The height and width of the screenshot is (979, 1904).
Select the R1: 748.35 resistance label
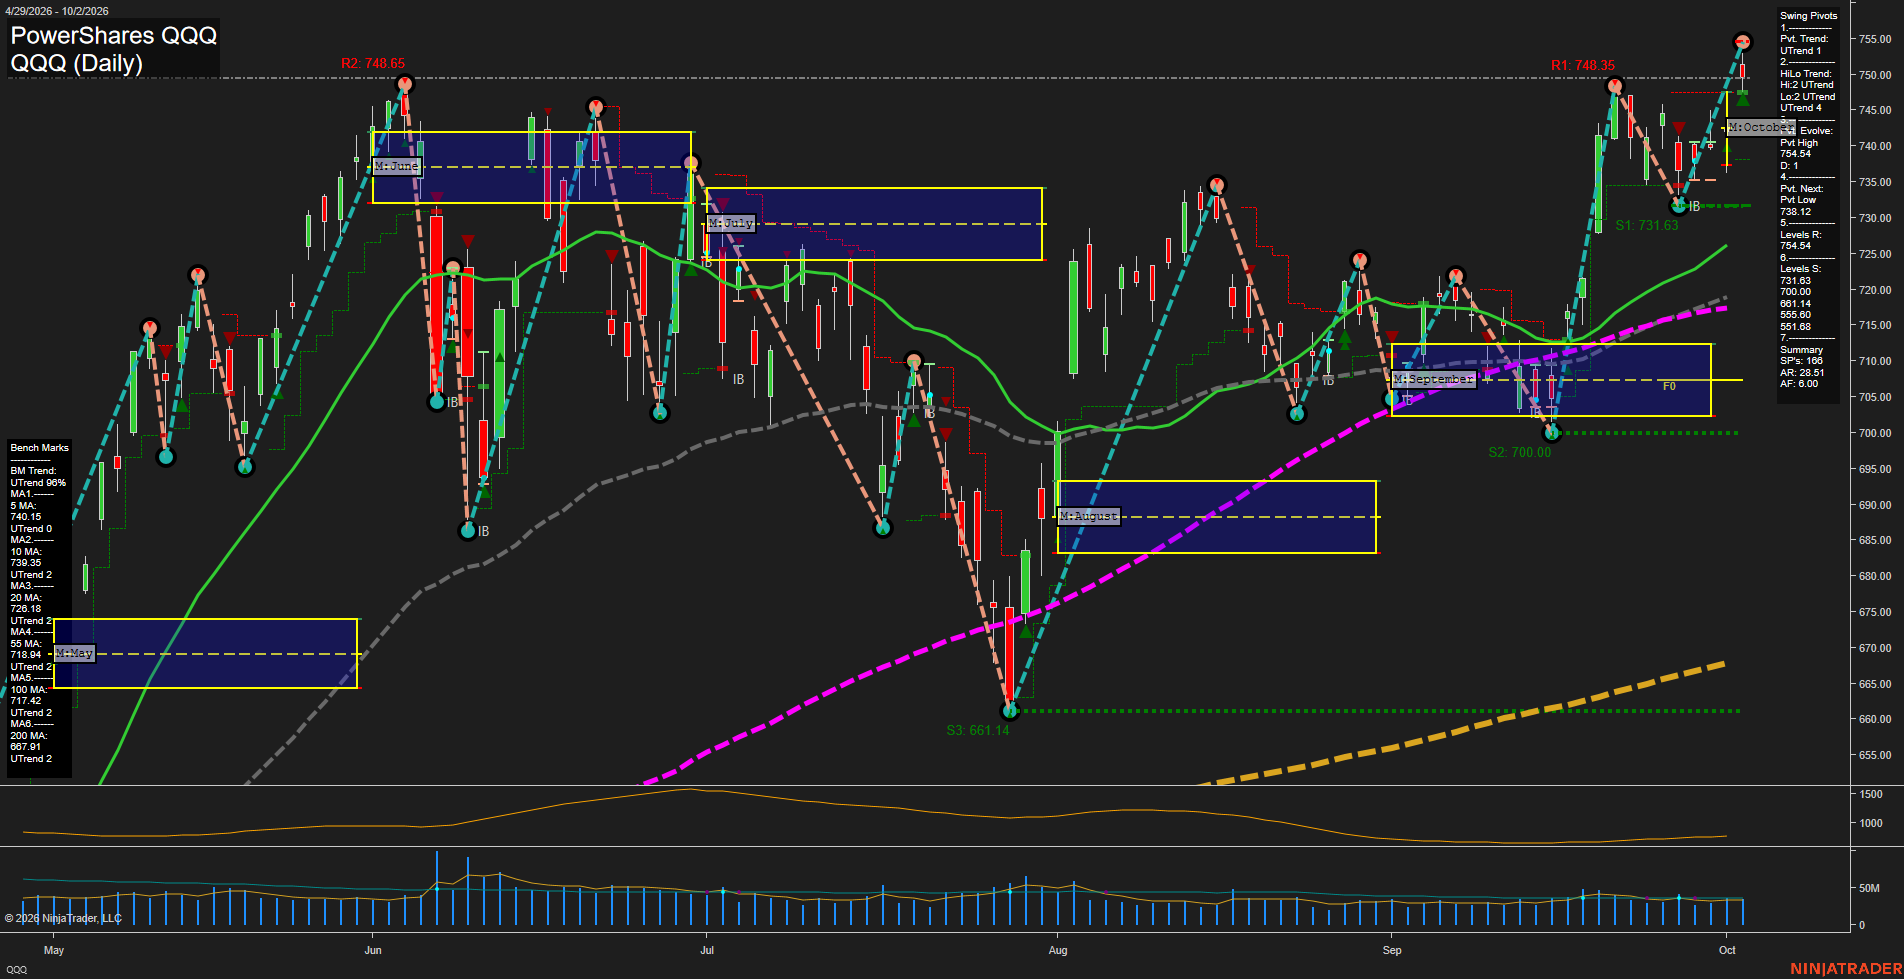point(1583,65)
